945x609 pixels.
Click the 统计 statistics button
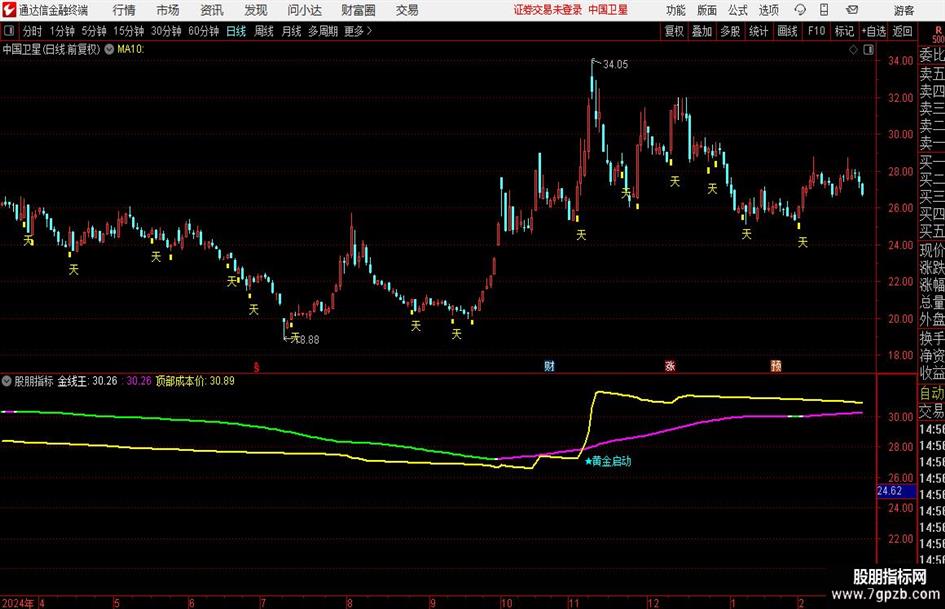click(759, 31)
